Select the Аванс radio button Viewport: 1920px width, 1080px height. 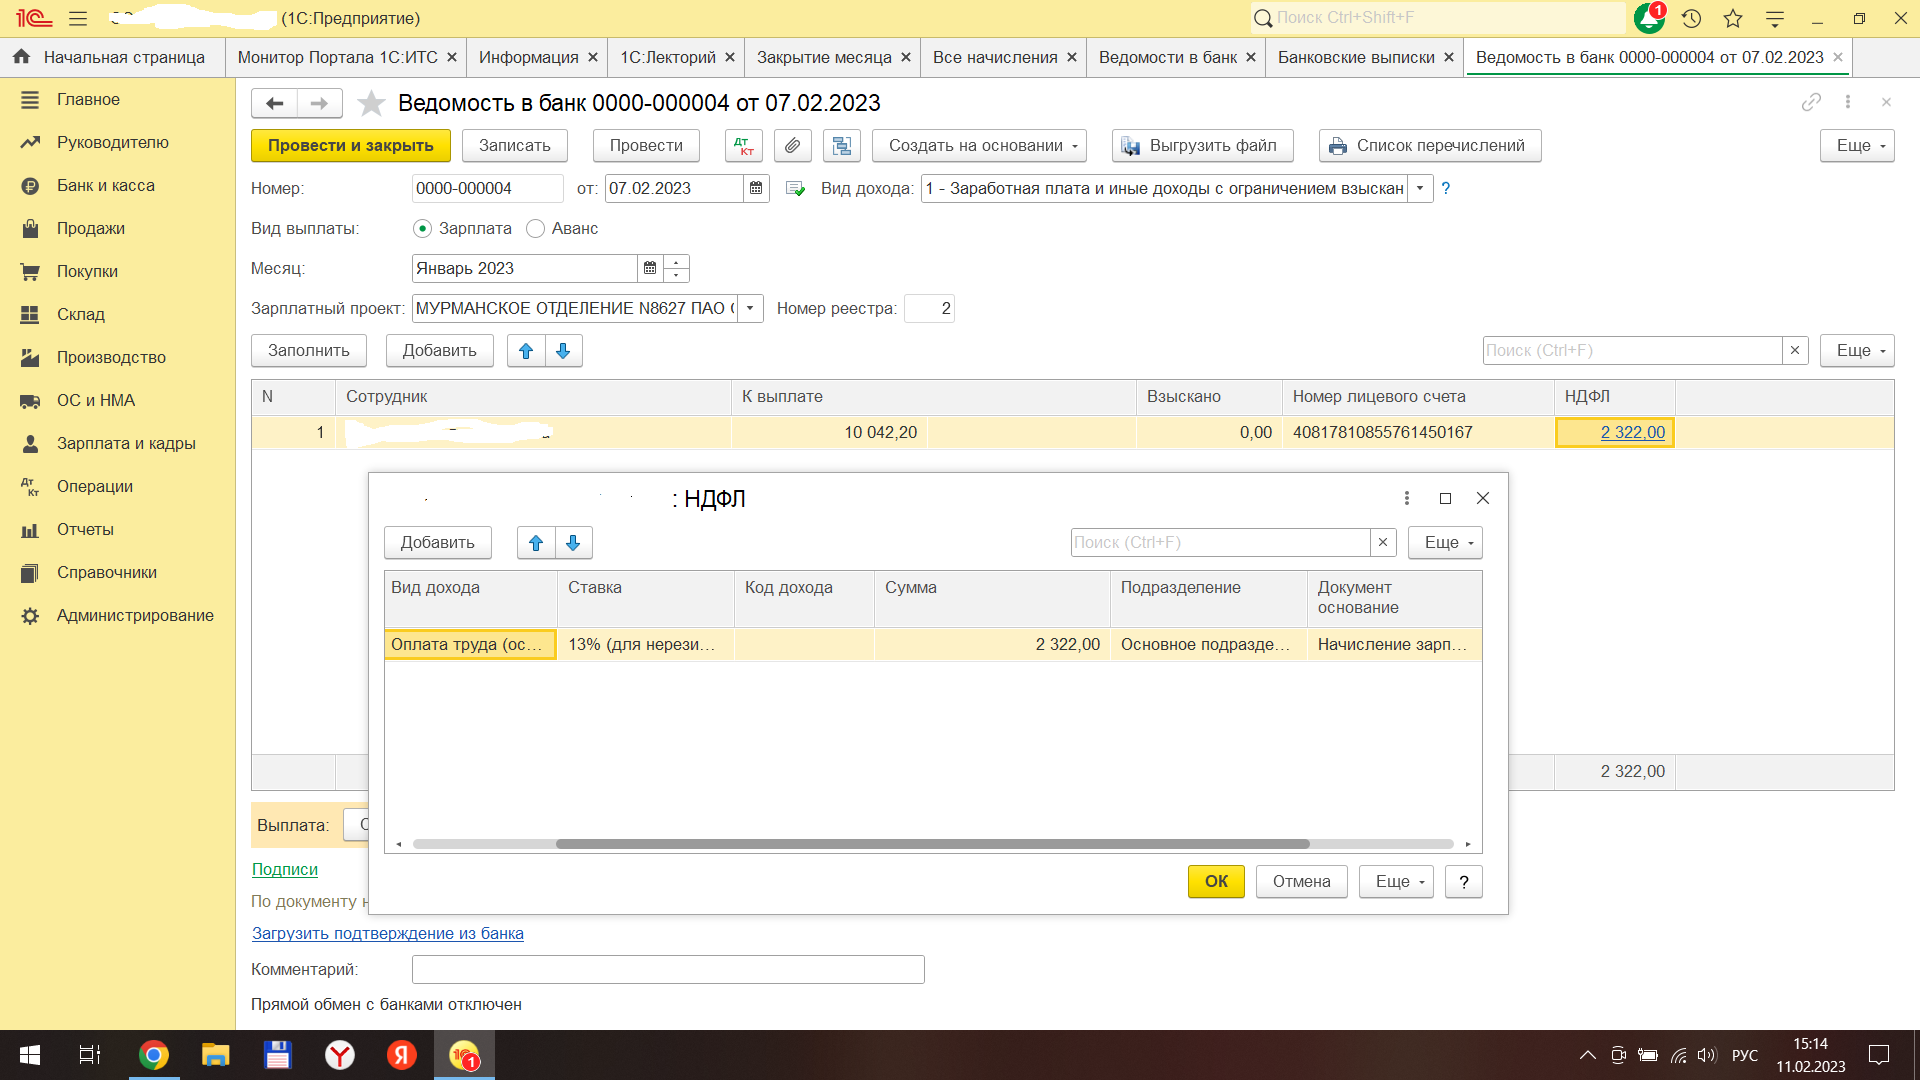536,229
